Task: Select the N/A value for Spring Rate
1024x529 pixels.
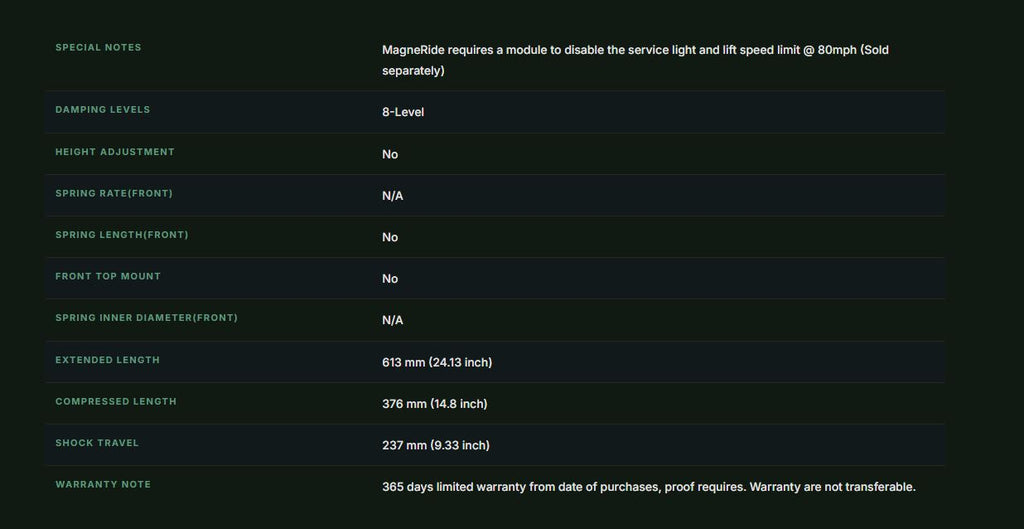Action: (392, 196)
